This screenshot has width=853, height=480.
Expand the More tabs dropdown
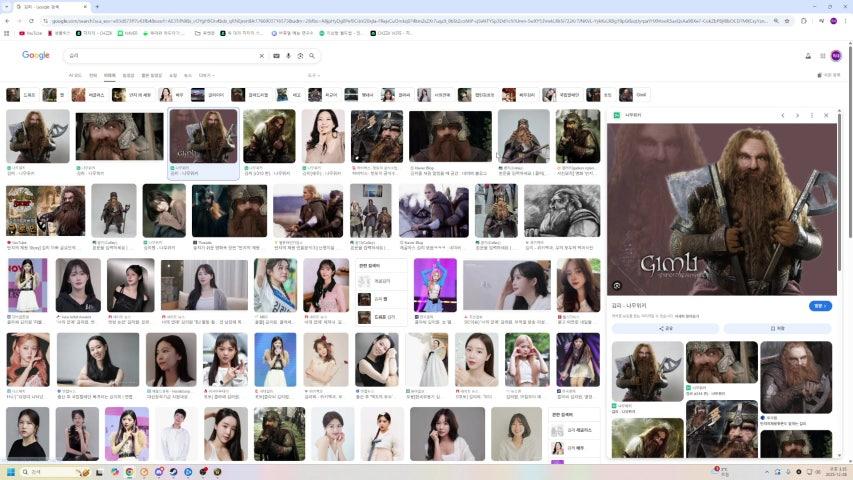tap(207, 75)
